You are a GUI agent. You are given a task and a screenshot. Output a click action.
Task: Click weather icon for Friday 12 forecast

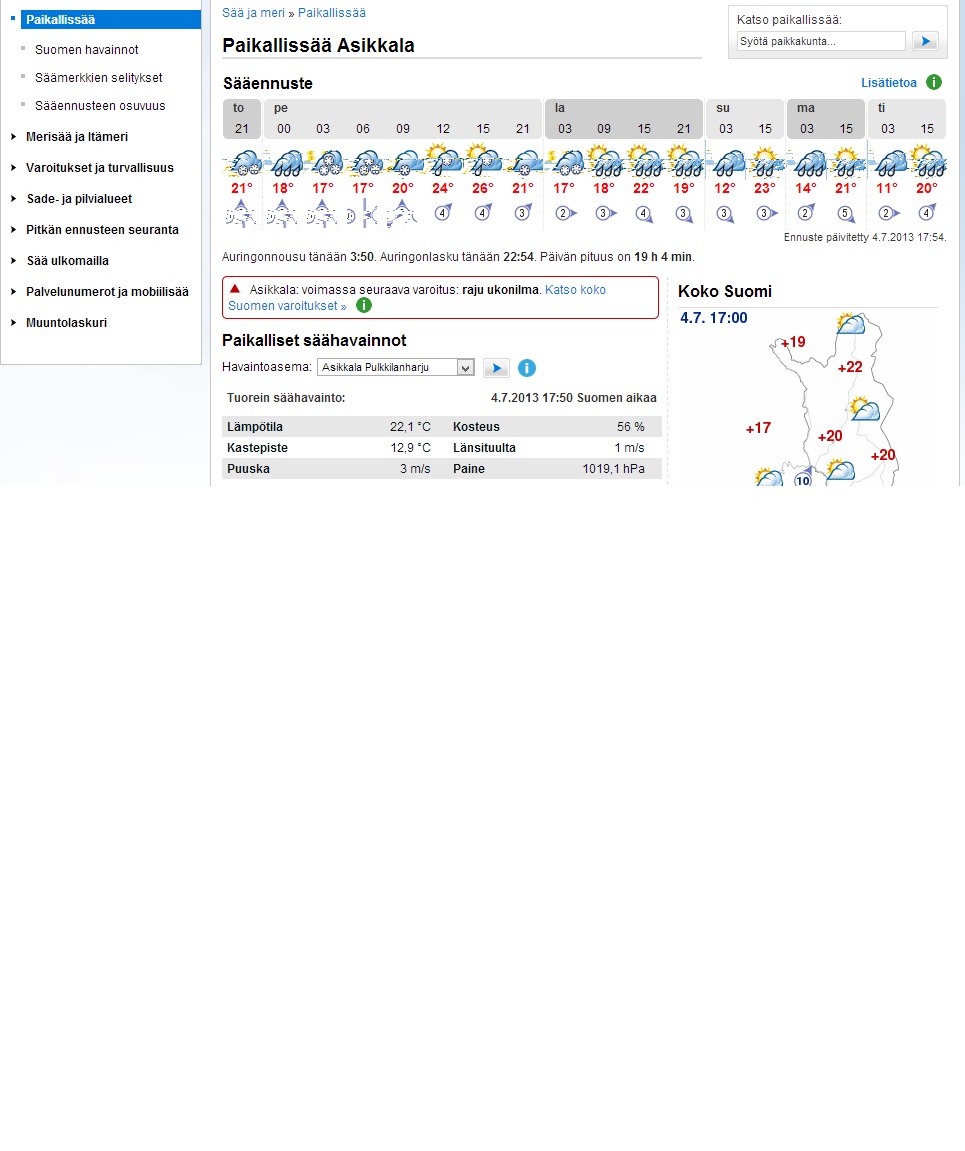442,160
